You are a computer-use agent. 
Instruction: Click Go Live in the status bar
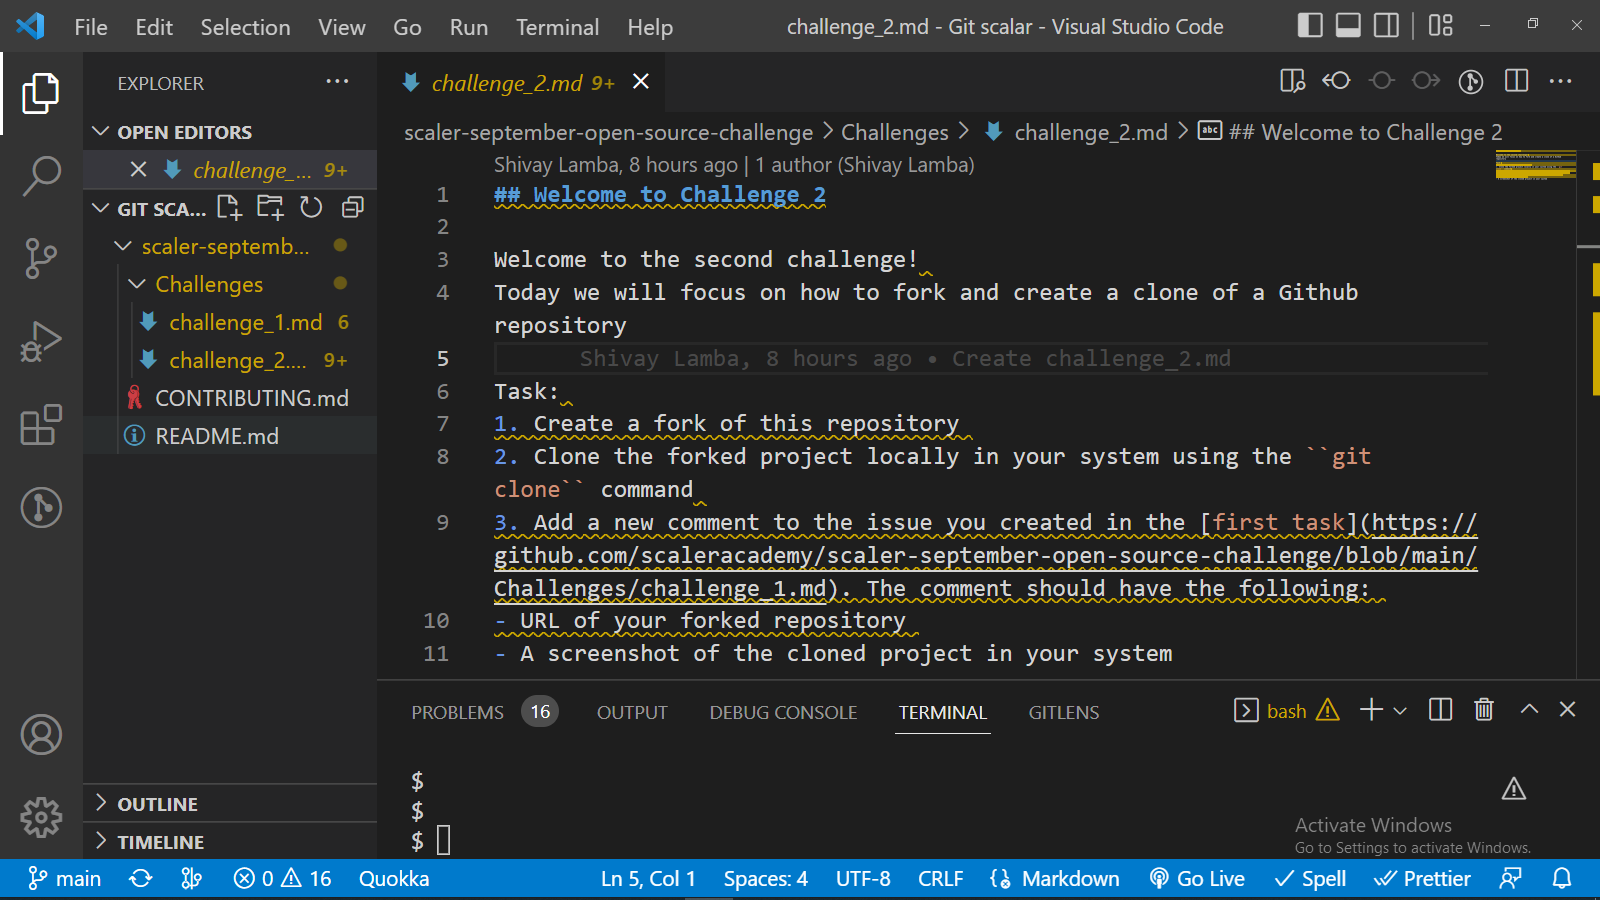point(1197,878)
